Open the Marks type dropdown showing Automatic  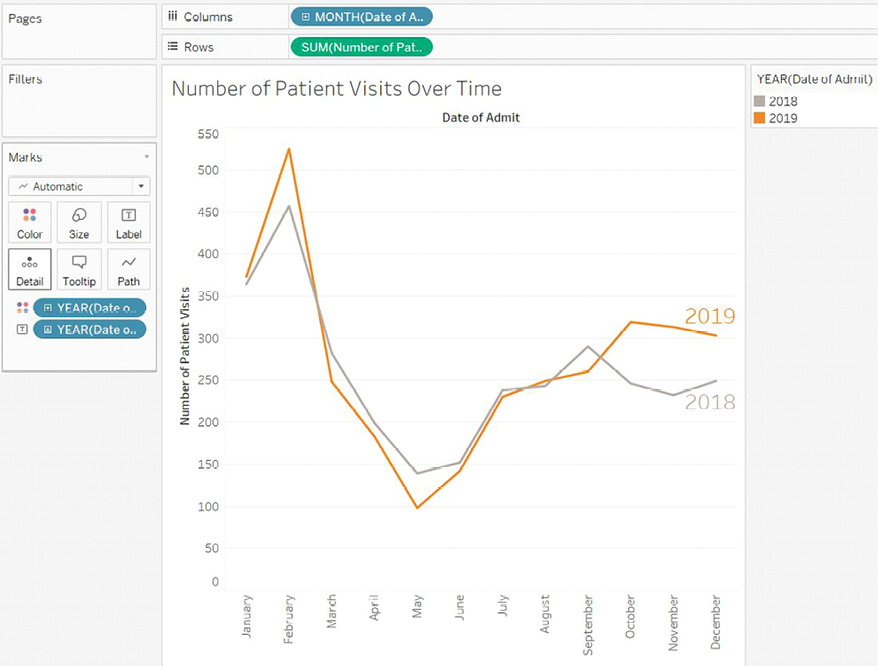coord(78,186)
